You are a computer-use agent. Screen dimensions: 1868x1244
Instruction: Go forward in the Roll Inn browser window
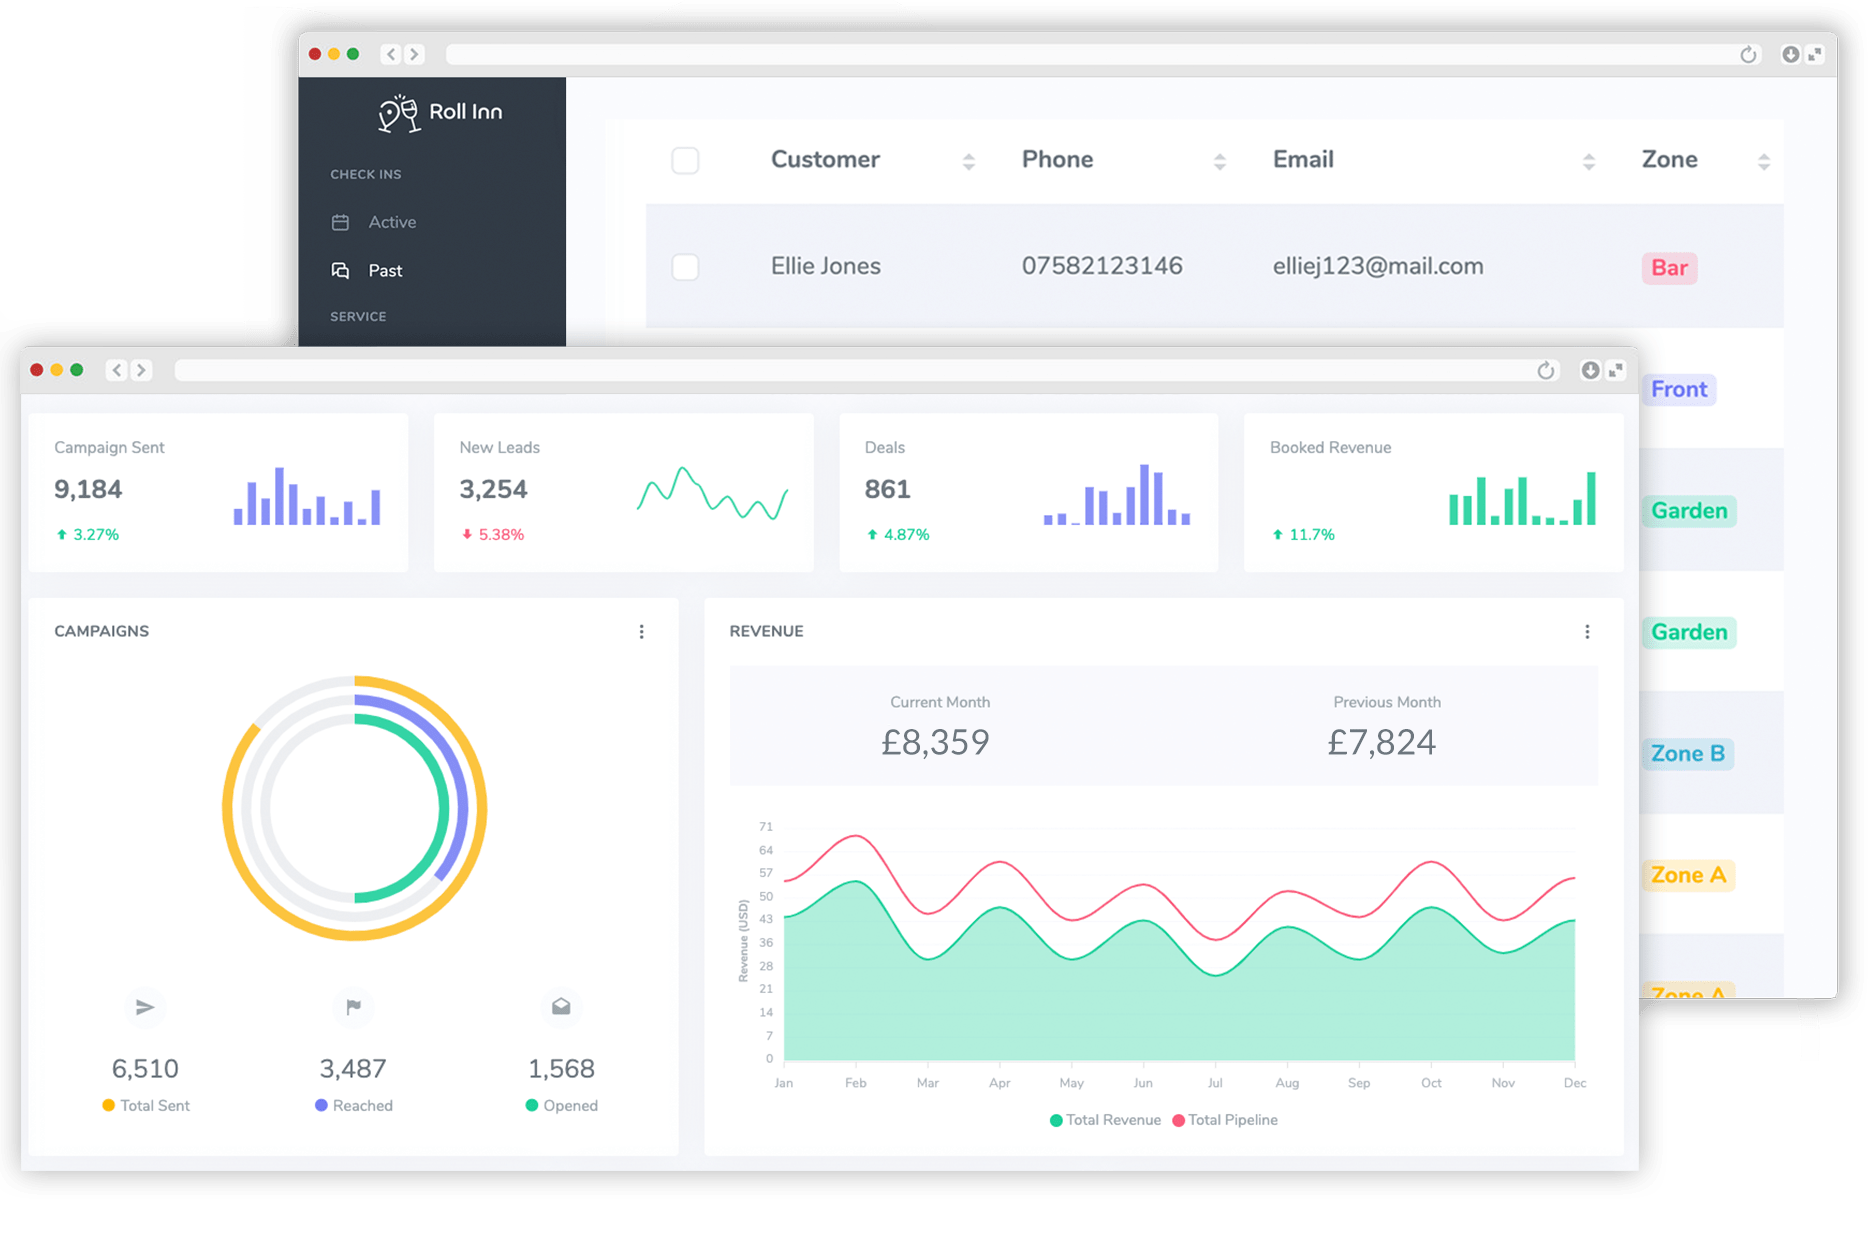pos(414,54)
